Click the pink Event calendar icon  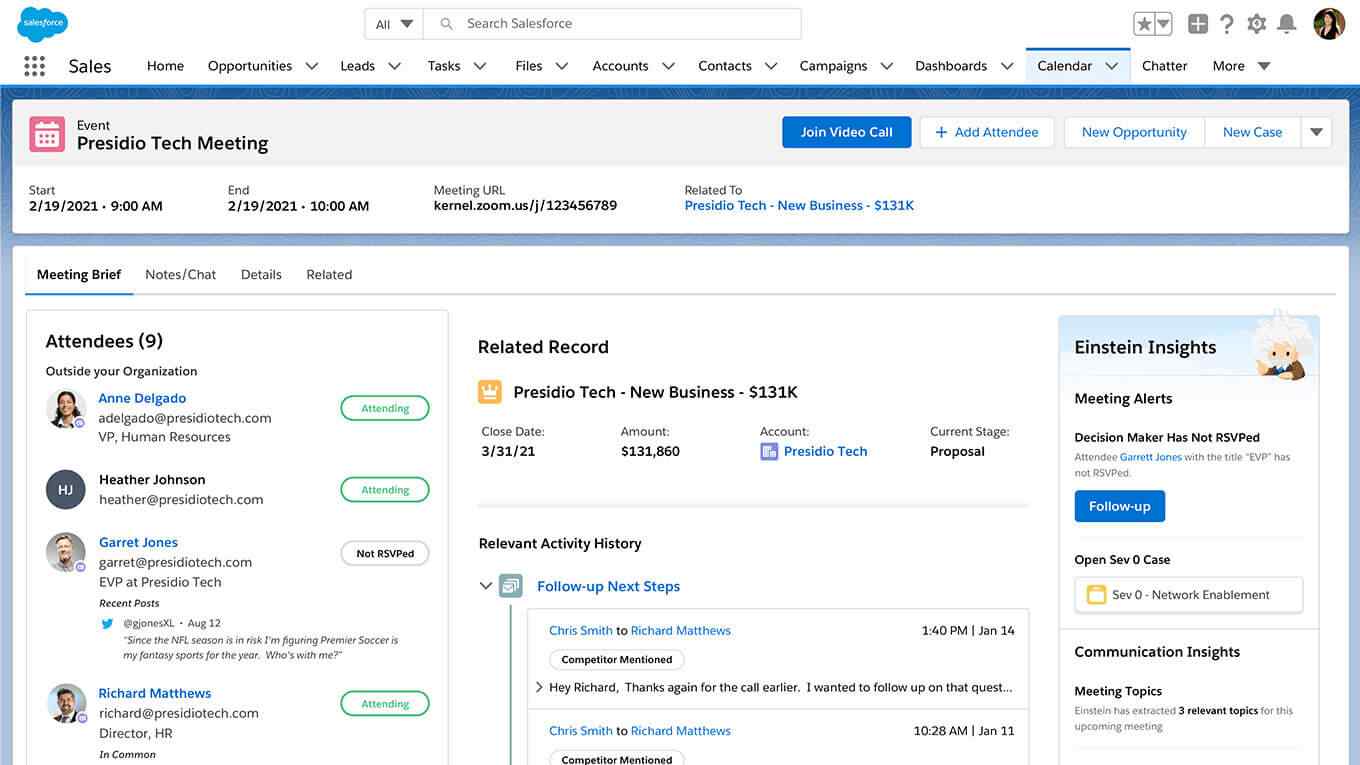pyautogui.click(x=47, y=134)
